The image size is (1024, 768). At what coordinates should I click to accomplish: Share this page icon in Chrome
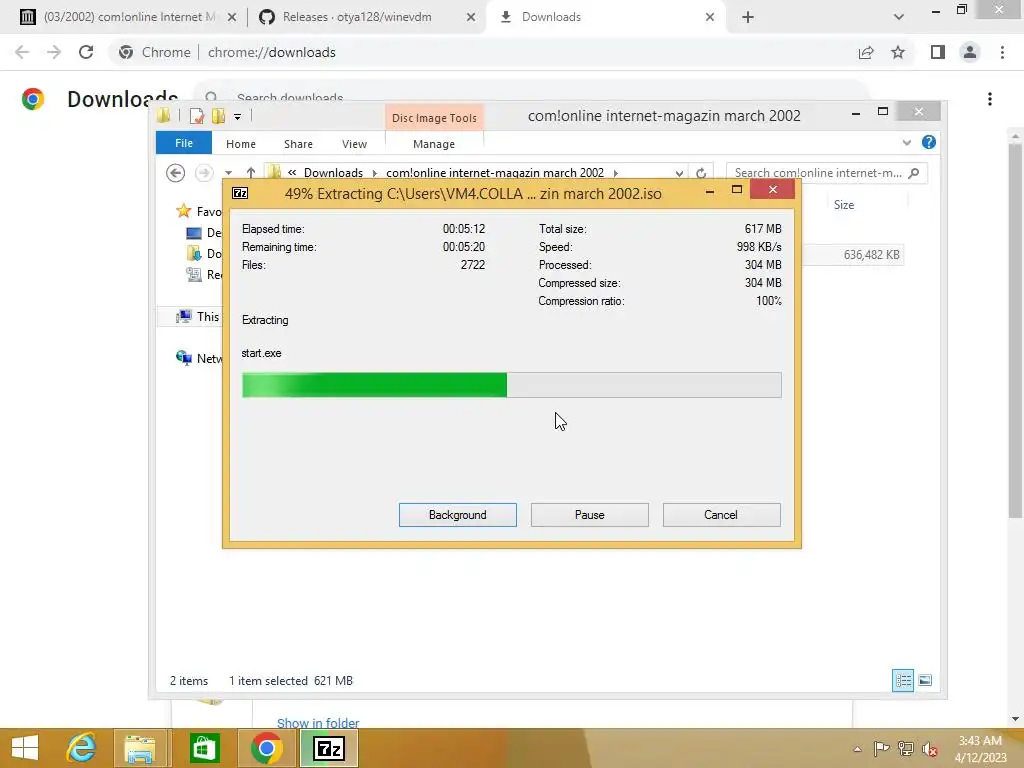pos(866,52)
